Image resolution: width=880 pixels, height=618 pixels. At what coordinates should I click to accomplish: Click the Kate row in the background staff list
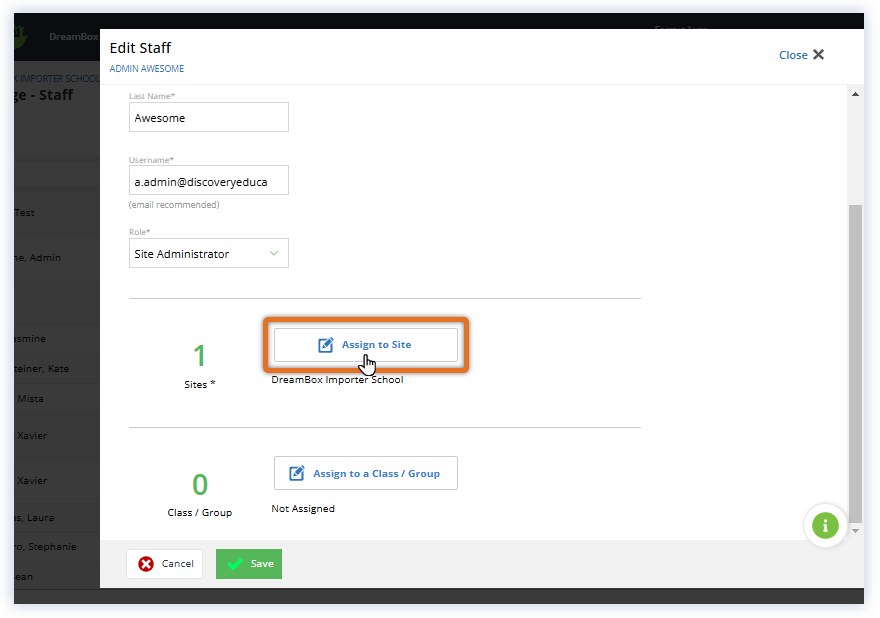57,369
